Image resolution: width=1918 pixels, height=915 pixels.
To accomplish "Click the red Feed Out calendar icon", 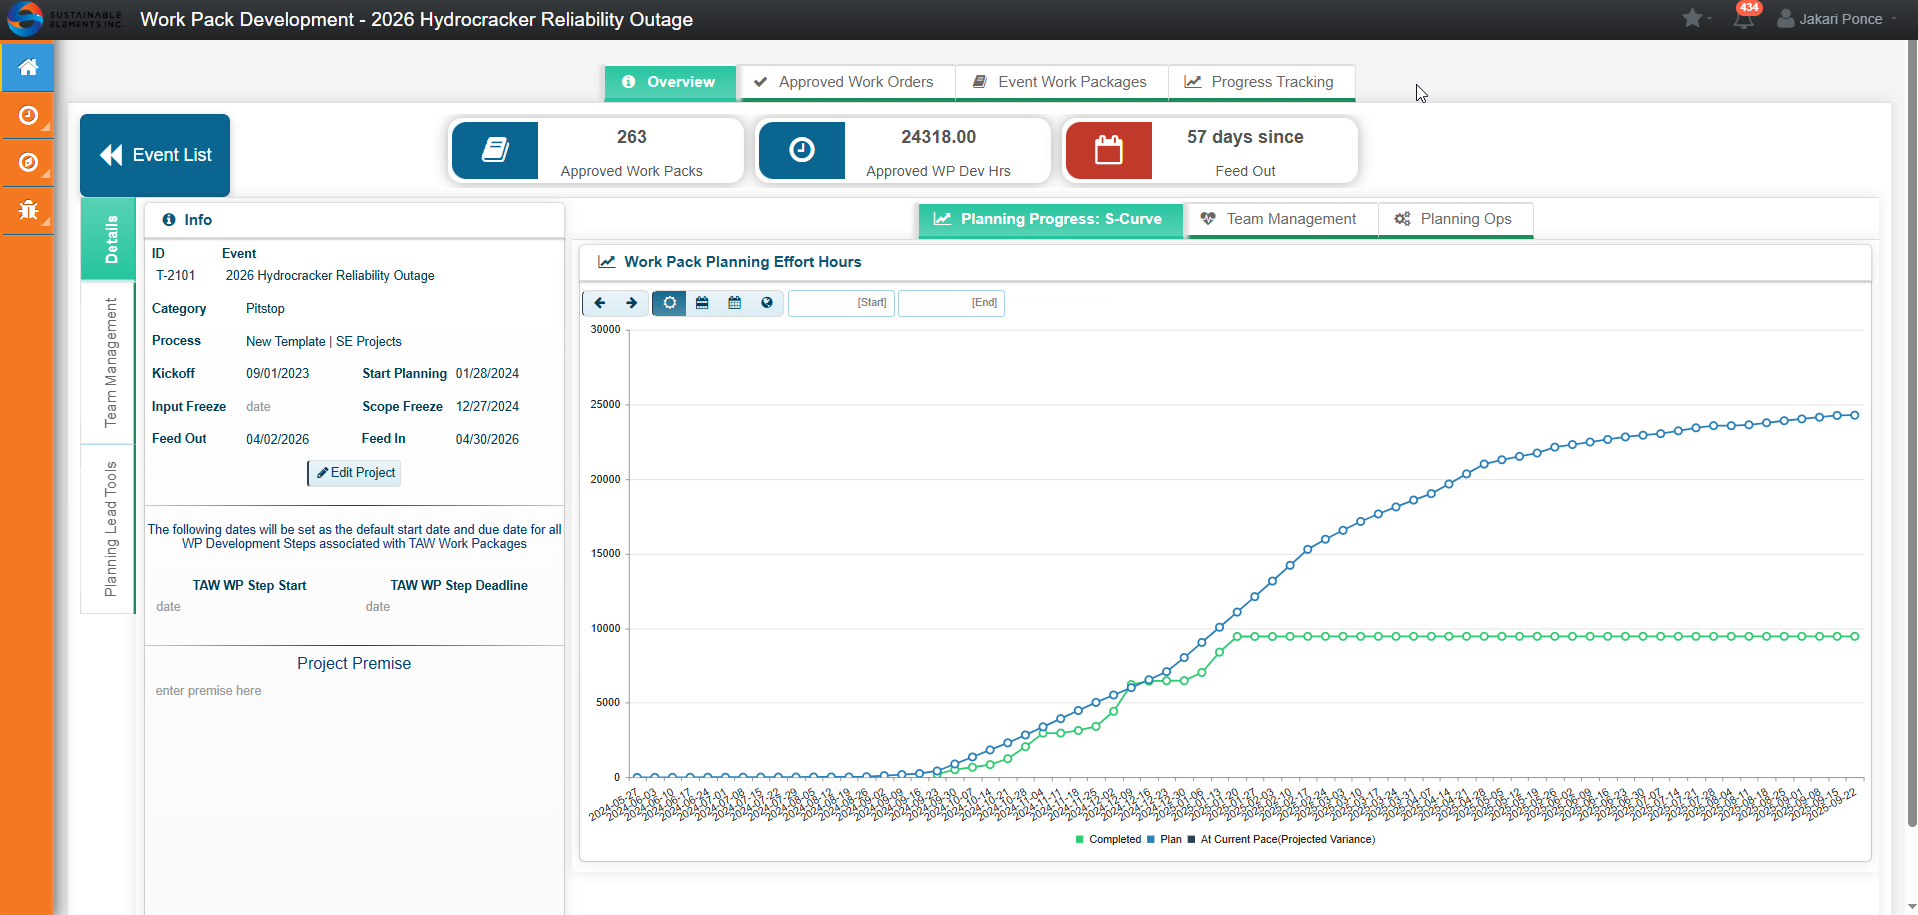I will click(x=1109, y=150).
